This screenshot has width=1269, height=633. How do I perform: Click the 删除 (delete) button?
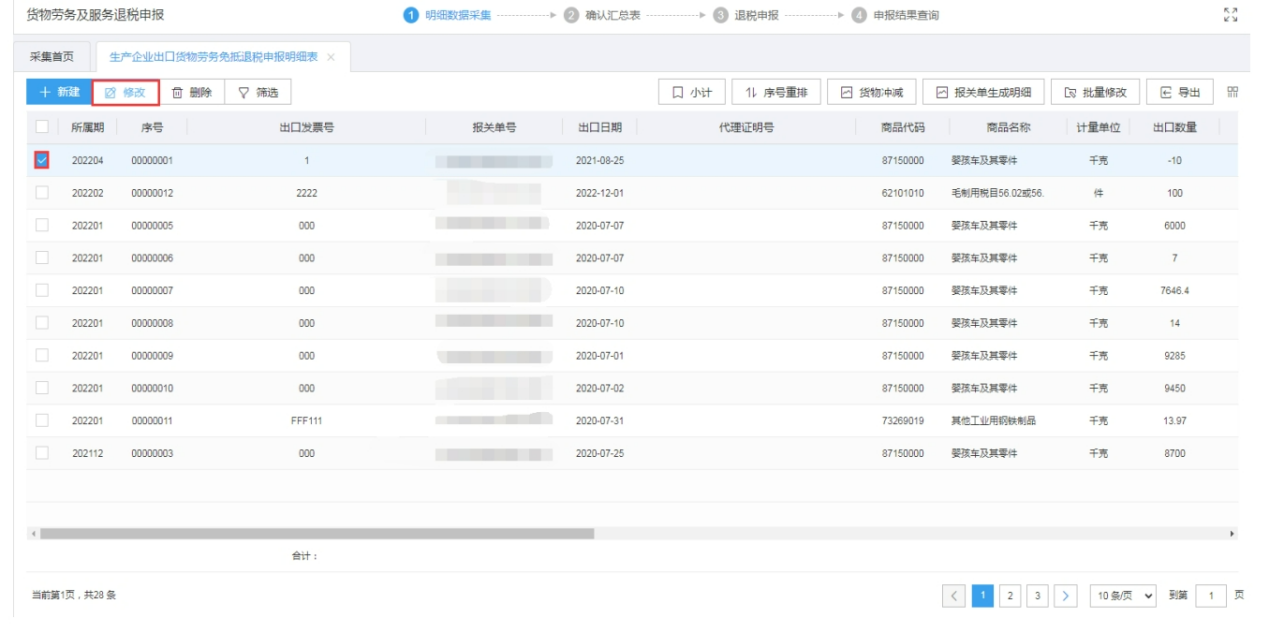(x=192, y=92)
